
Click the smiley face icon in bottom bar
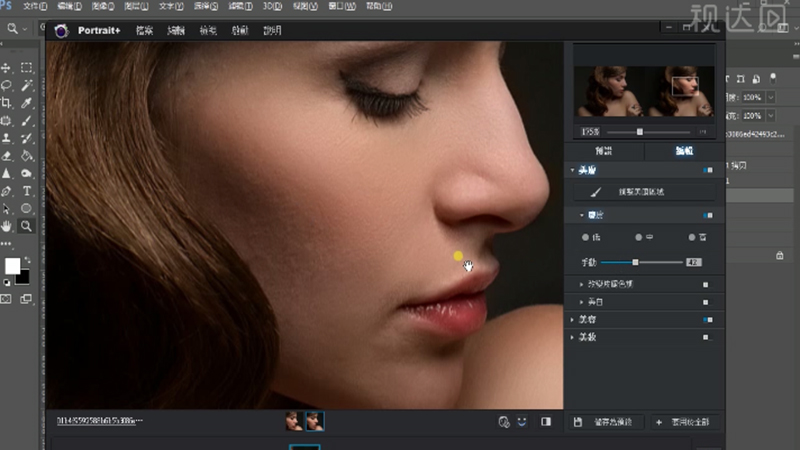tap(522, 422)
